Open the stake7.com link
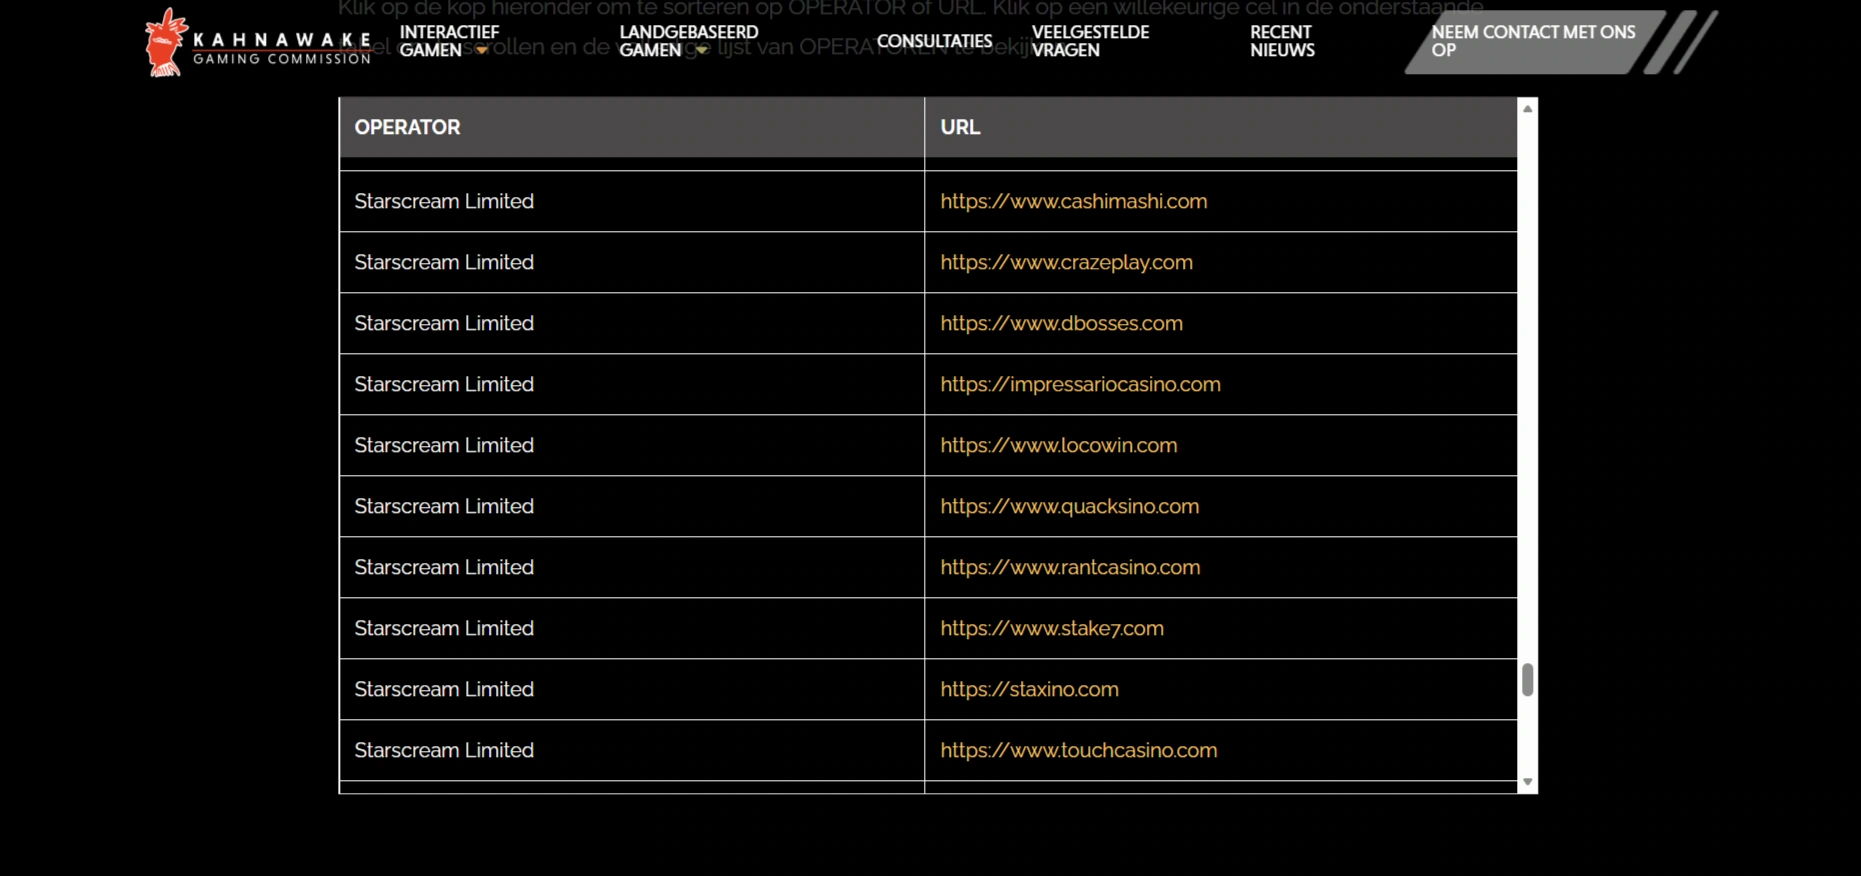Screen dimensions: 1861x876 (1052, 628)
